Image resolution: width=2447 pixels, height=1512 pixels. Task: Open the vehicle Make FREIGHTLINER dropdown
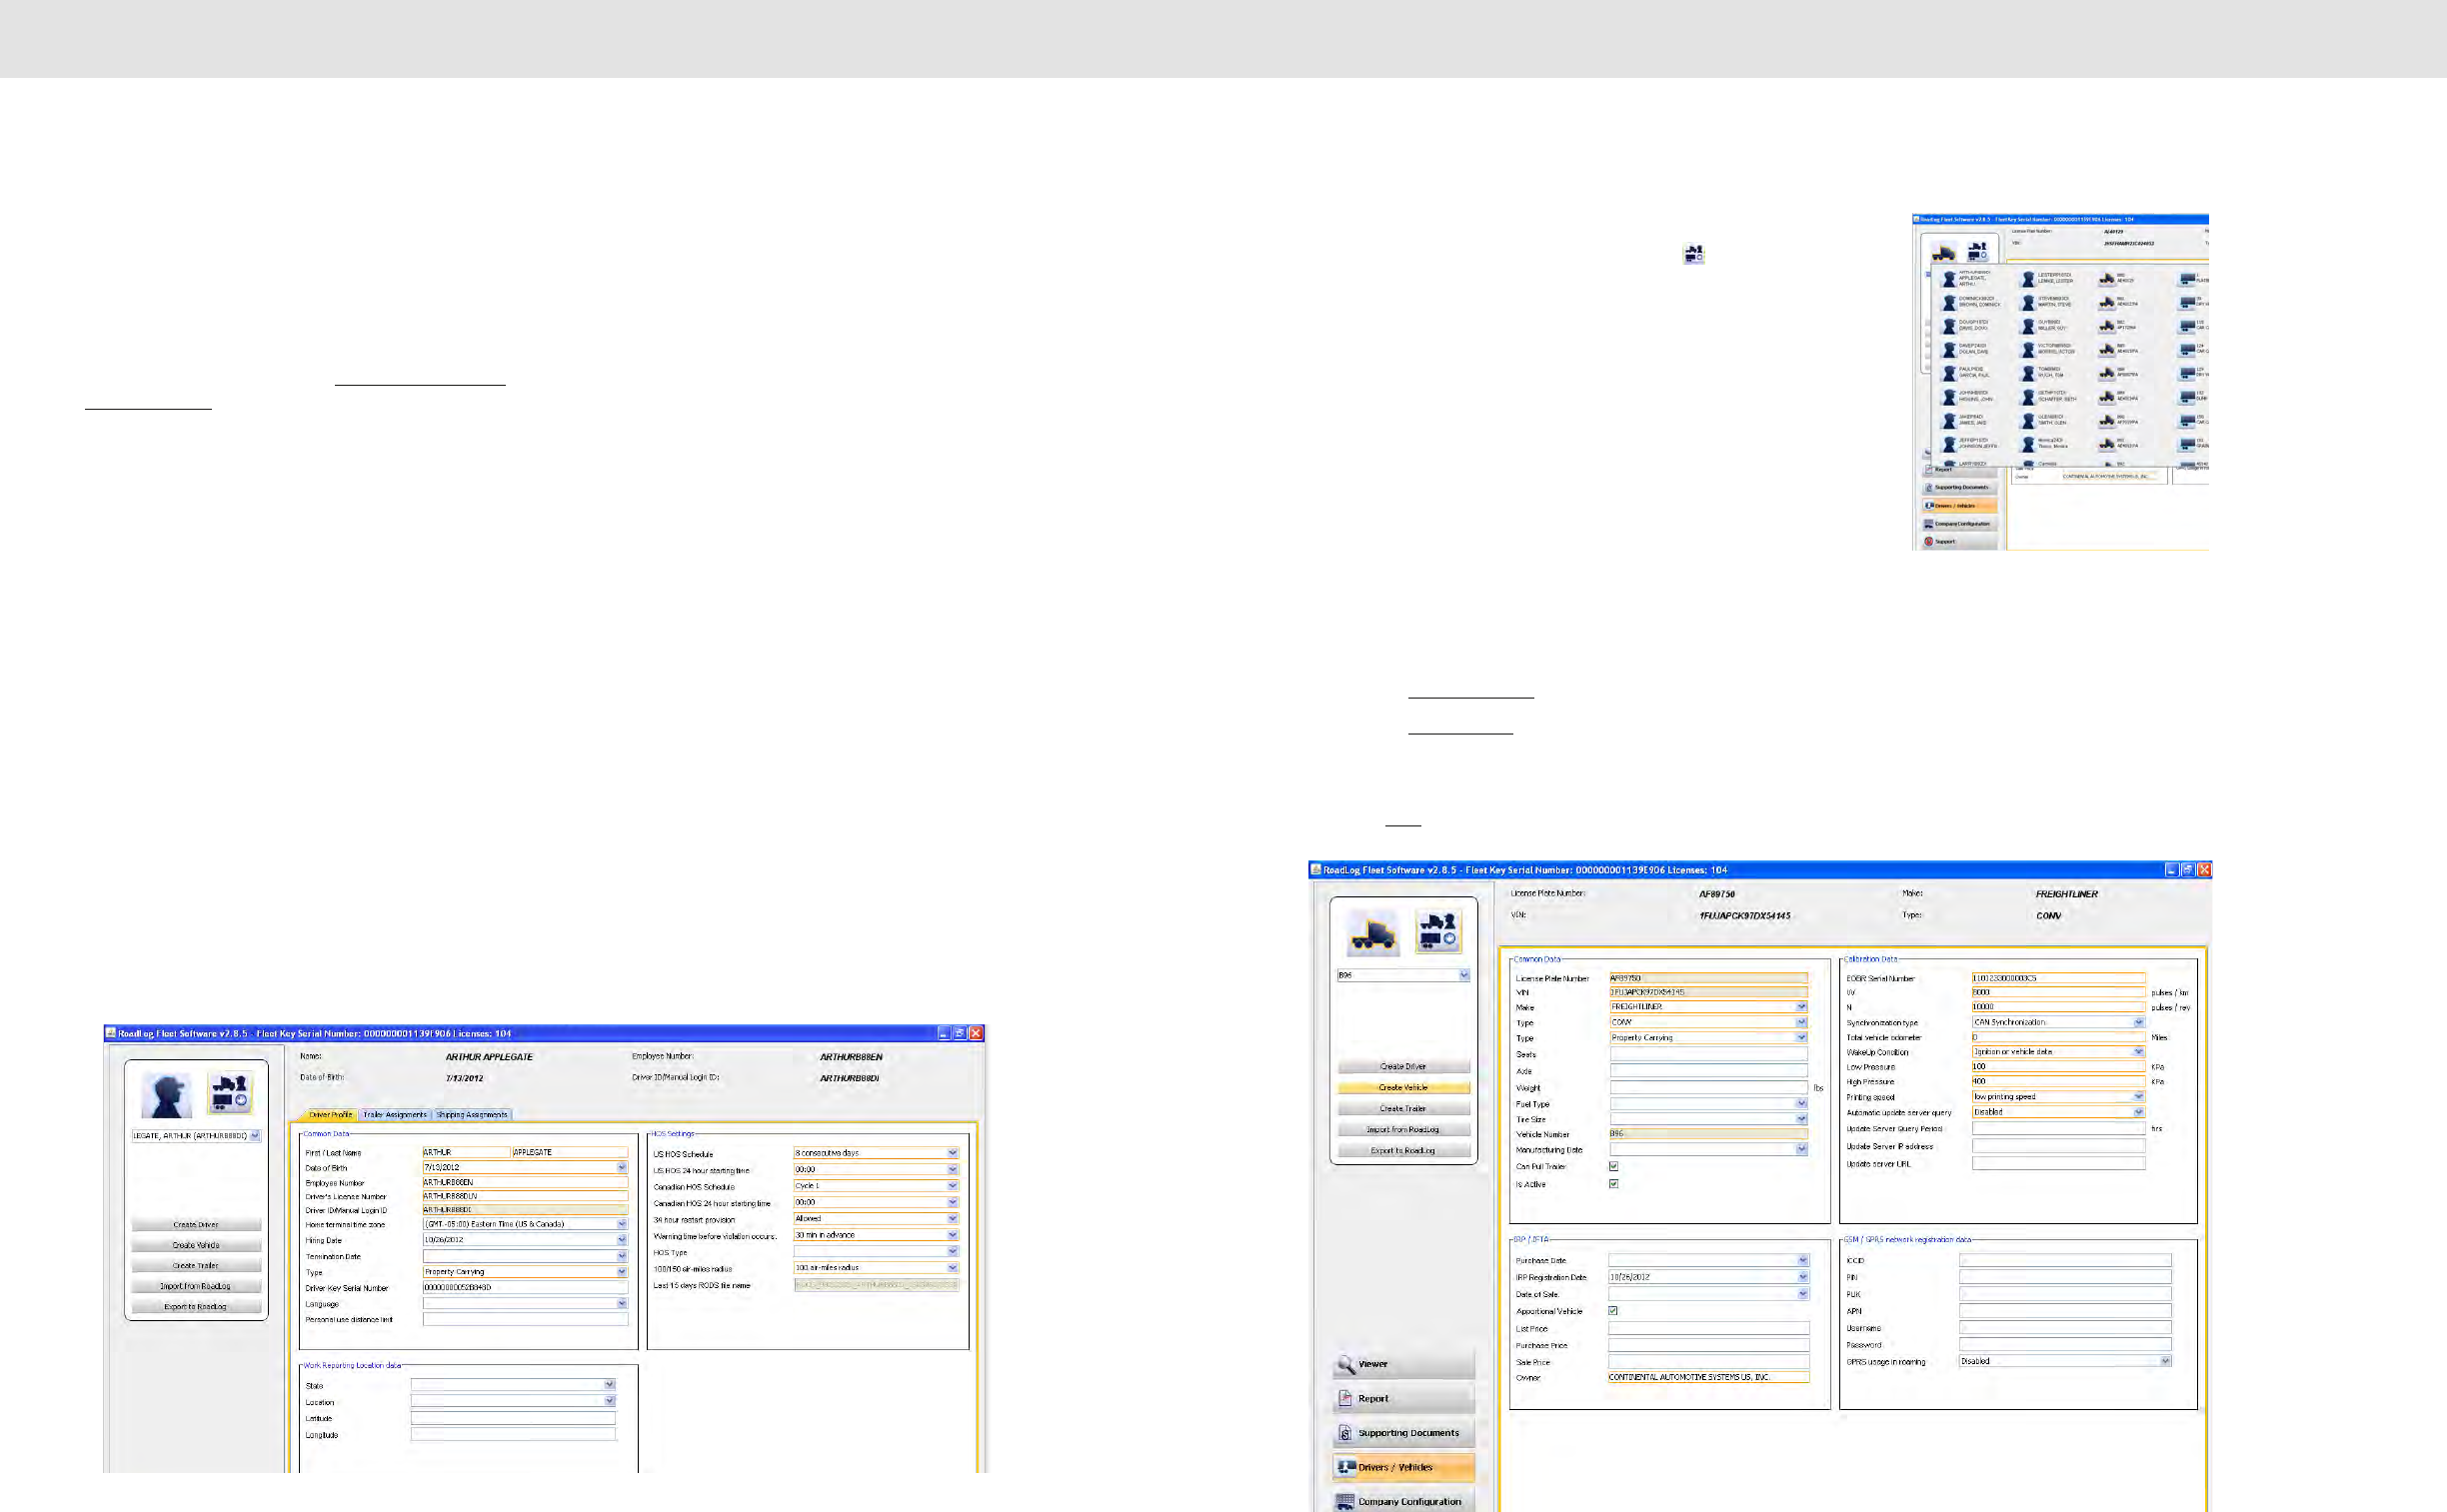click(x=1801, y=1007)
